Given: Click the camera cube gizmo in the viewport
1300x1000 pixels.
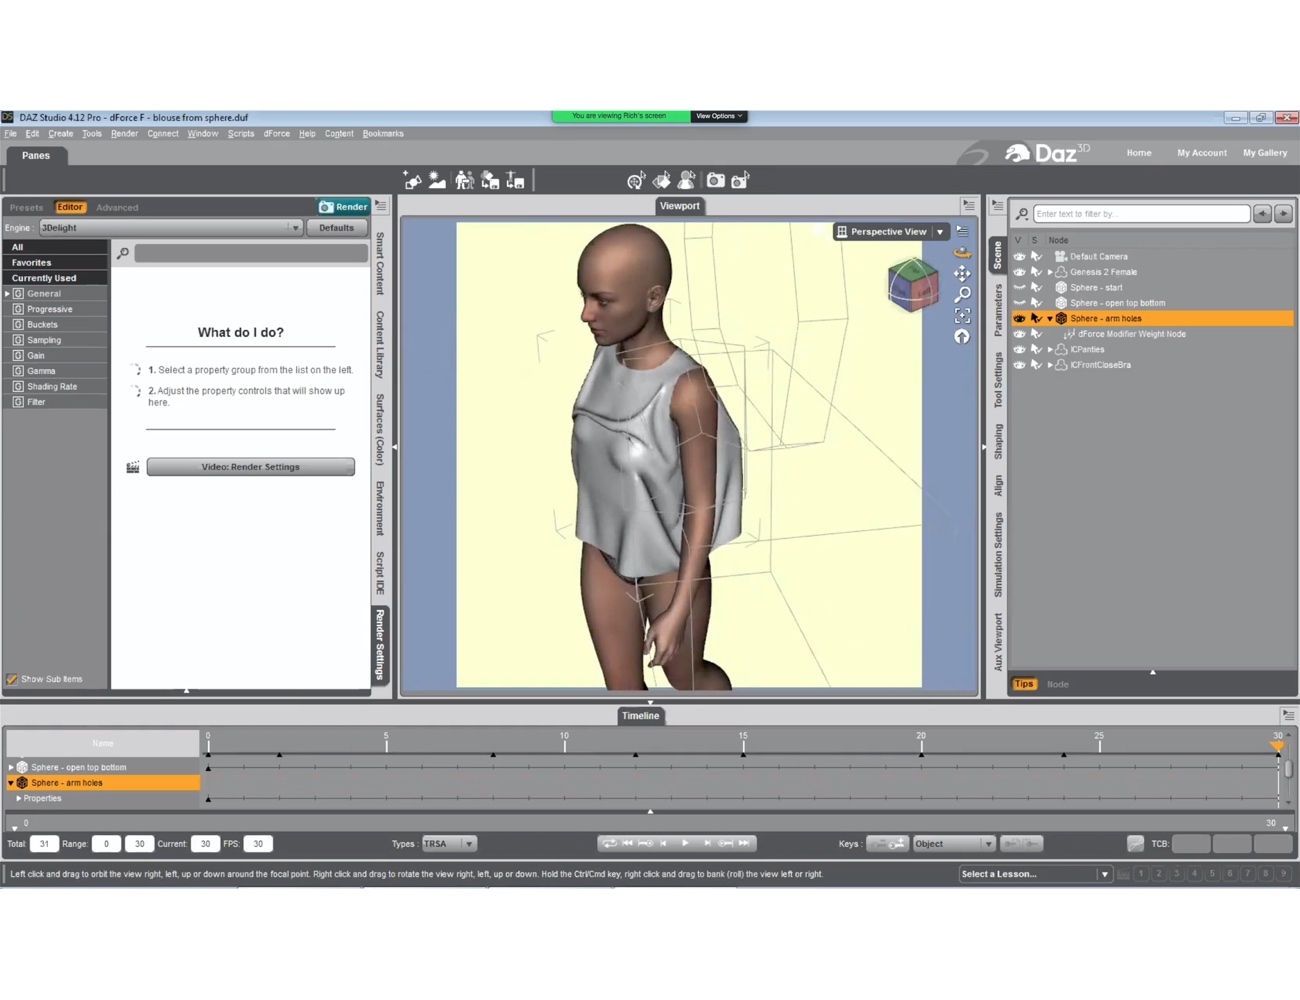Looking at the screenshot, I should point(912,285).
